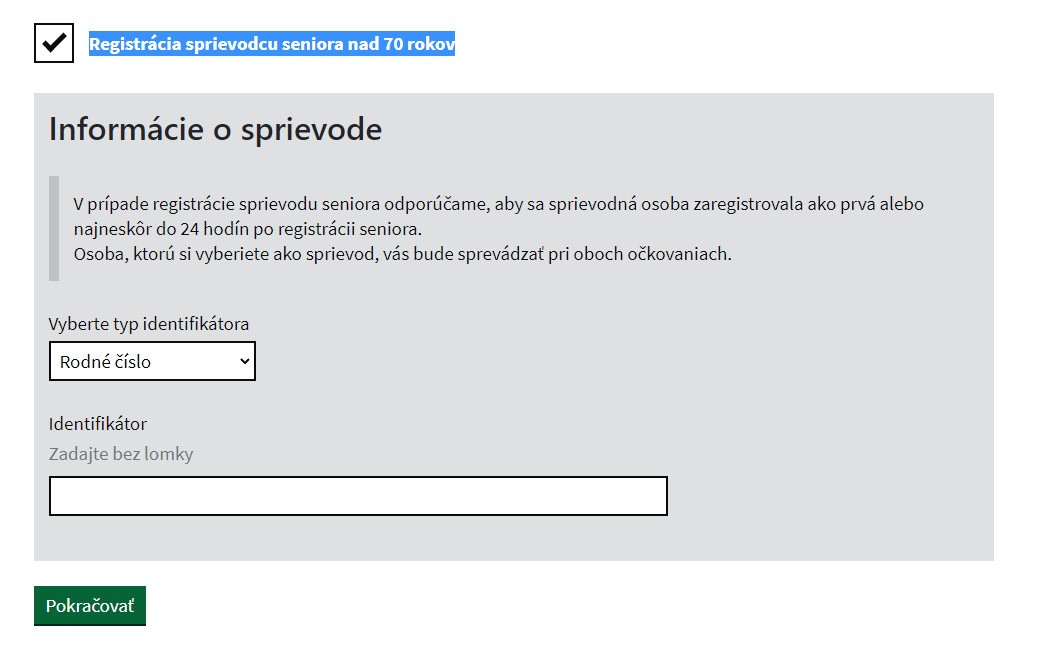Click the chevron arrow of 'Rodné číslo' select
The image size is (1057, 659).
click(x=244, y=361)
